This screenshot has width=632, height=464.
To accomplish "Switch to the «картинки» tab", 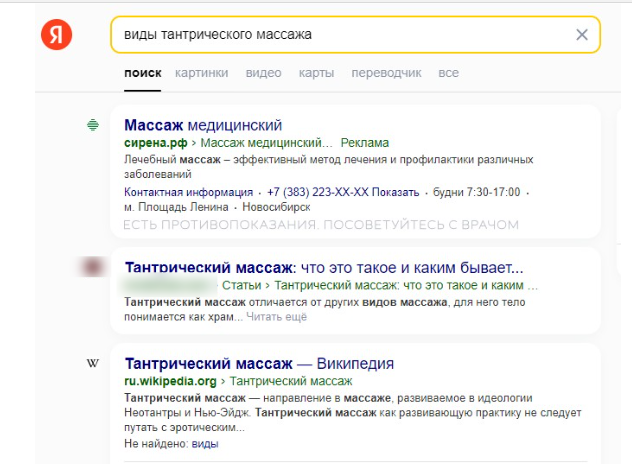I will click(x=201, y=73).
